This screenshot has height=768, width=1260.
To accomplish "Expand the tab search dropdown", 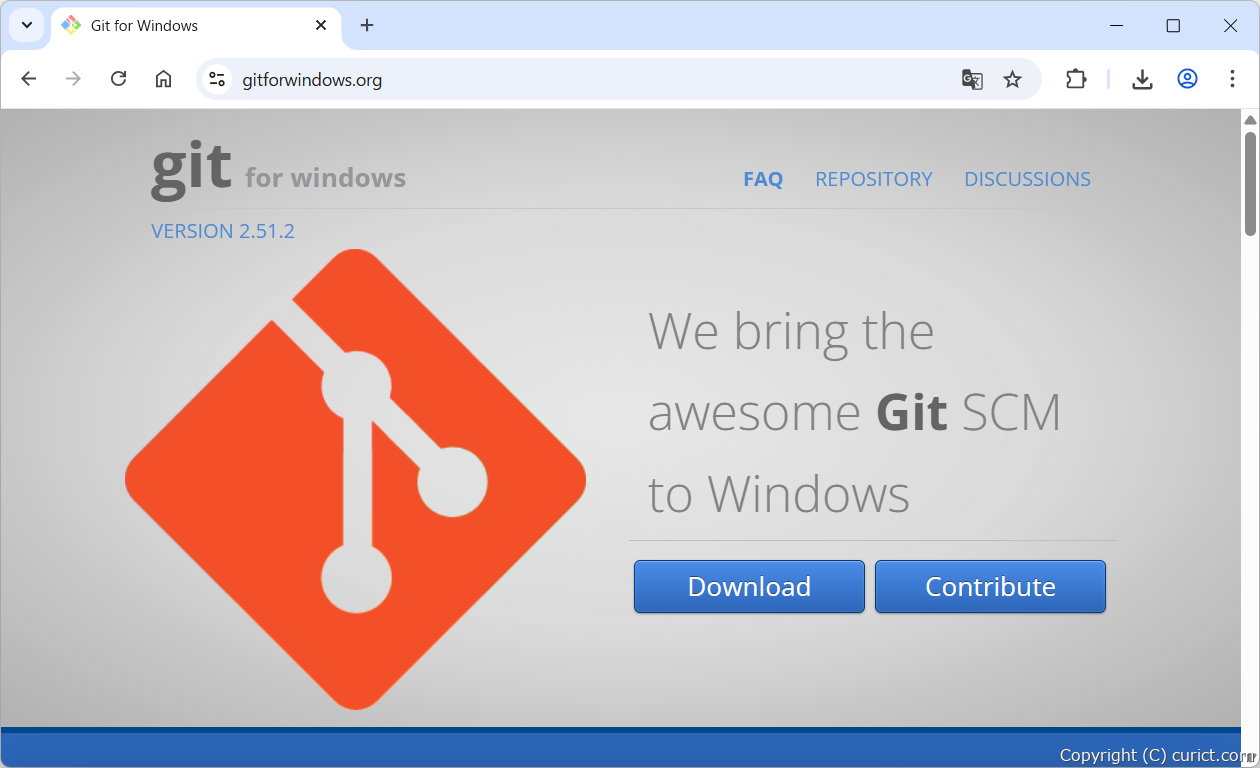I will (x=27, y=25).
